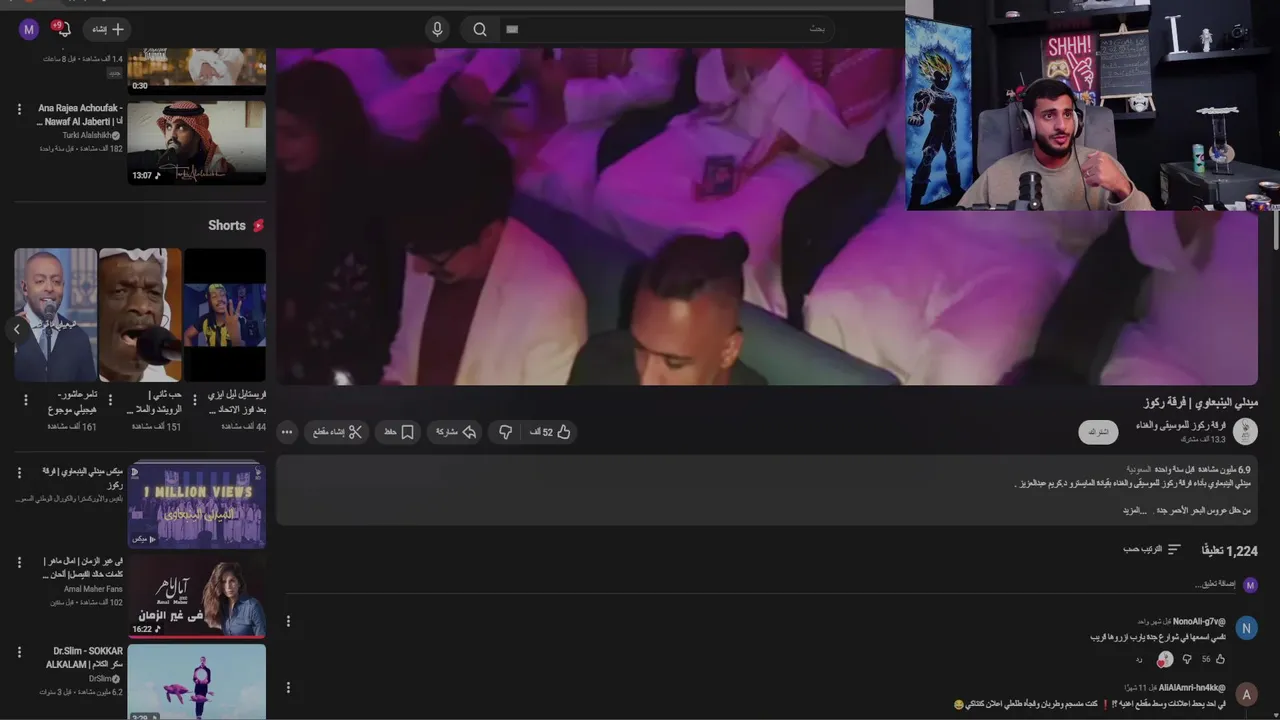Screen dimensions: 1280x720
Task: Click the 1,224 تعليقًا comments count
Action: pyautogui.click(x=1229, y=551)
